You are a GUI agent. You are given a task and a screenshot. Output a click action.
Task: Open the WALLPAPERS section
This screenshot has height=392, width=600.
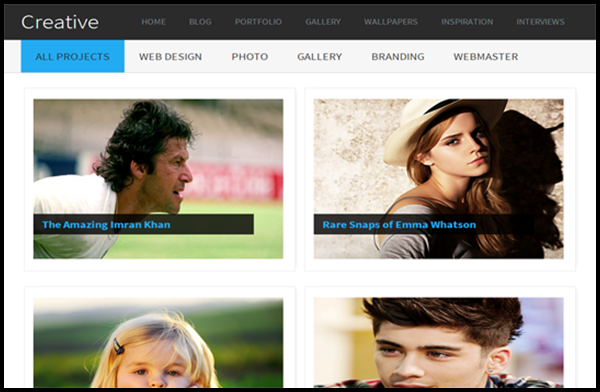pyautogui.click(x=391, y=22)
